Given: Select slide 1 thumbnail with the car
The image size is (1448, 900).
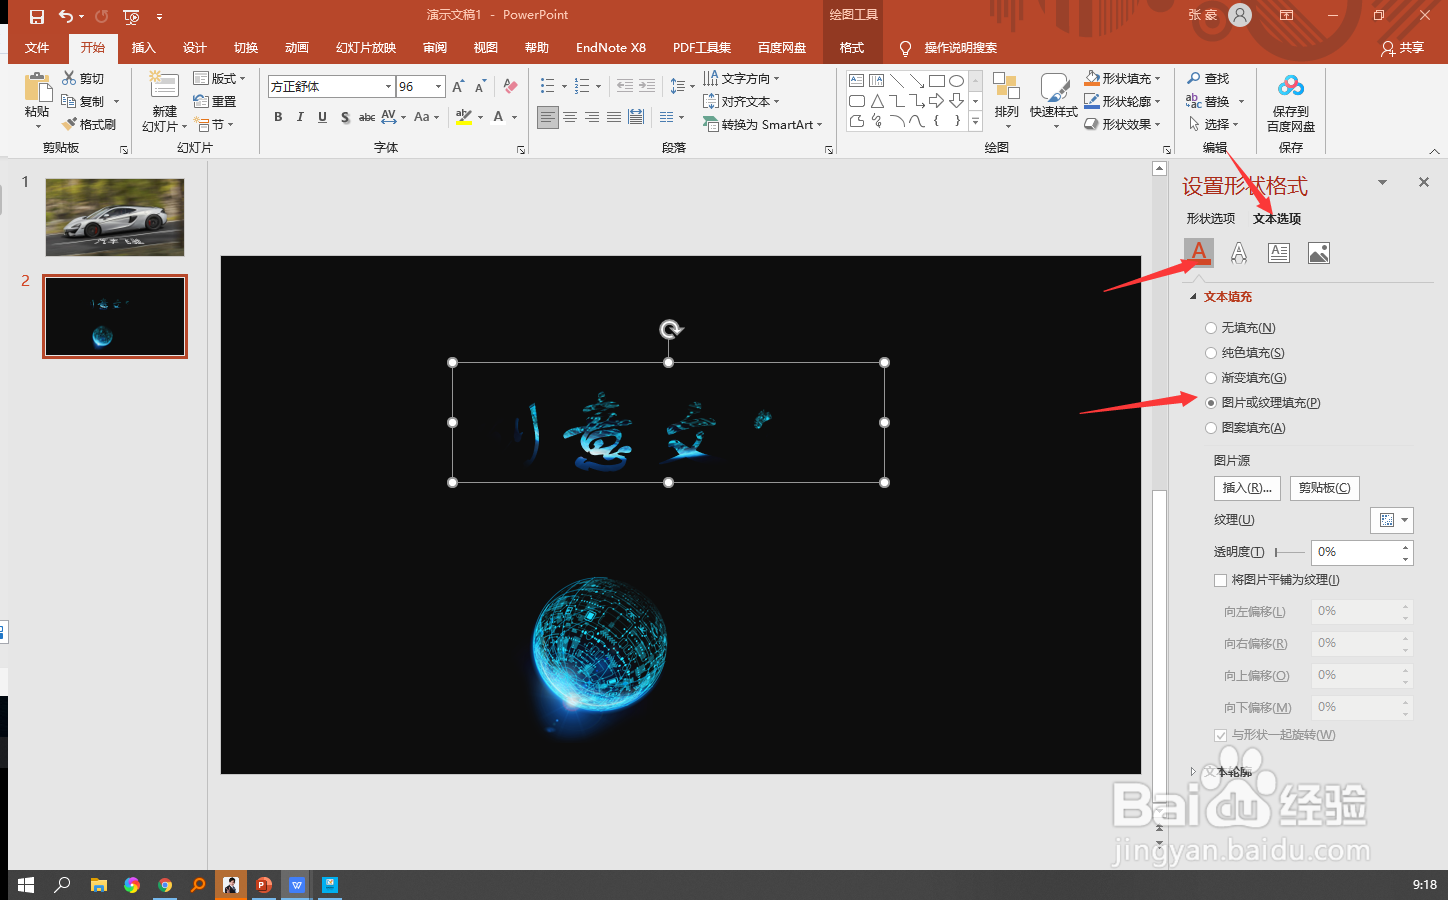Looking at the screenshot, I should coord(115,217).
